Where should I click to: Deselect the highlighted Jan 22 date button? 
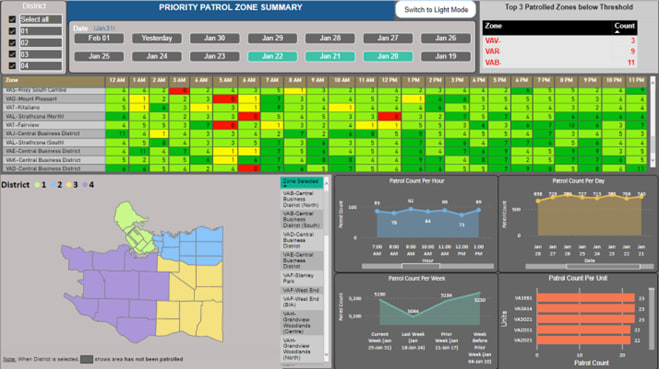coord(272,56)
